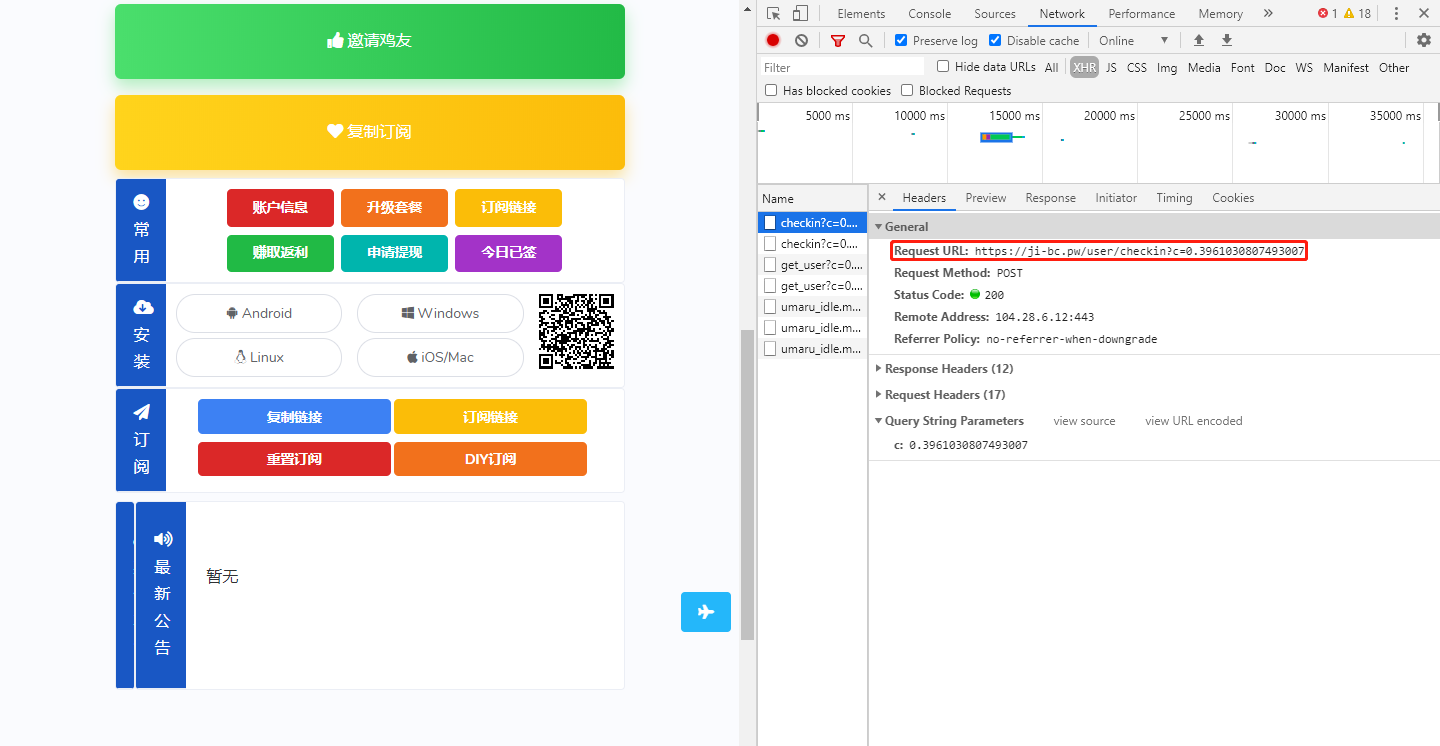Click the smiley icon of the 常用 section
This screenshot has width=1440, height=746.
point(141,202)
